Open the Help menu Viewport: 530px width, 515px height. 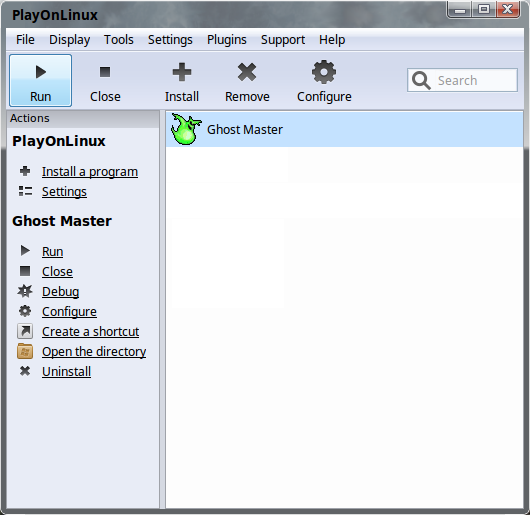[x=332, y=40]
